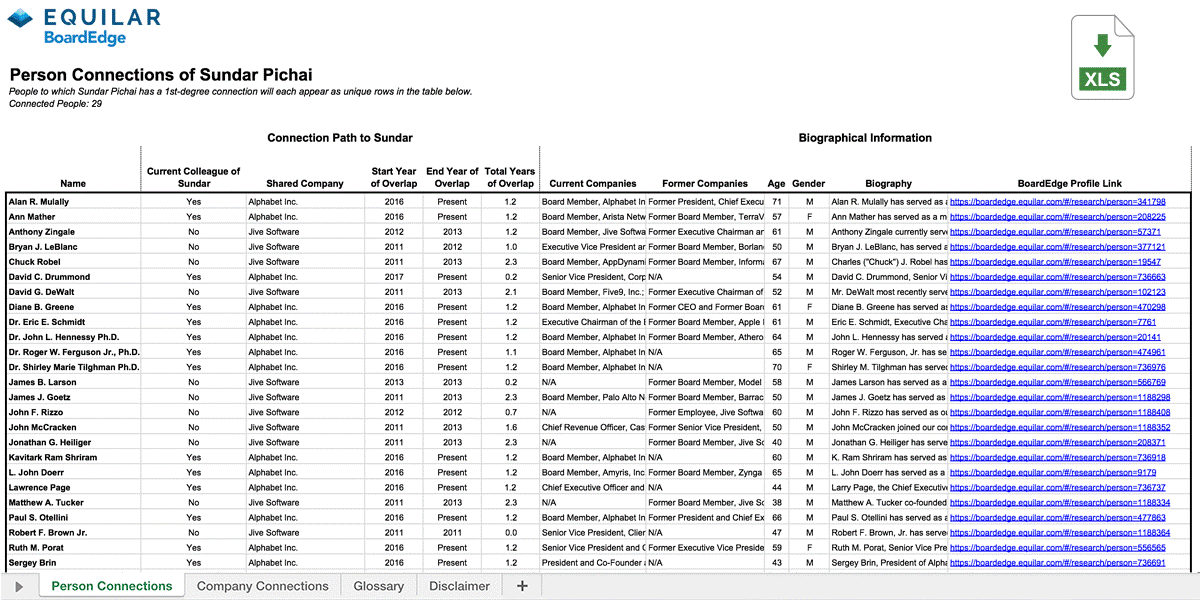Click Dr. Roger W. Ferguson Jr.'s name cell
This screenshot has height=600, width=1200.
pyautogui.click(x=73, y=352)
